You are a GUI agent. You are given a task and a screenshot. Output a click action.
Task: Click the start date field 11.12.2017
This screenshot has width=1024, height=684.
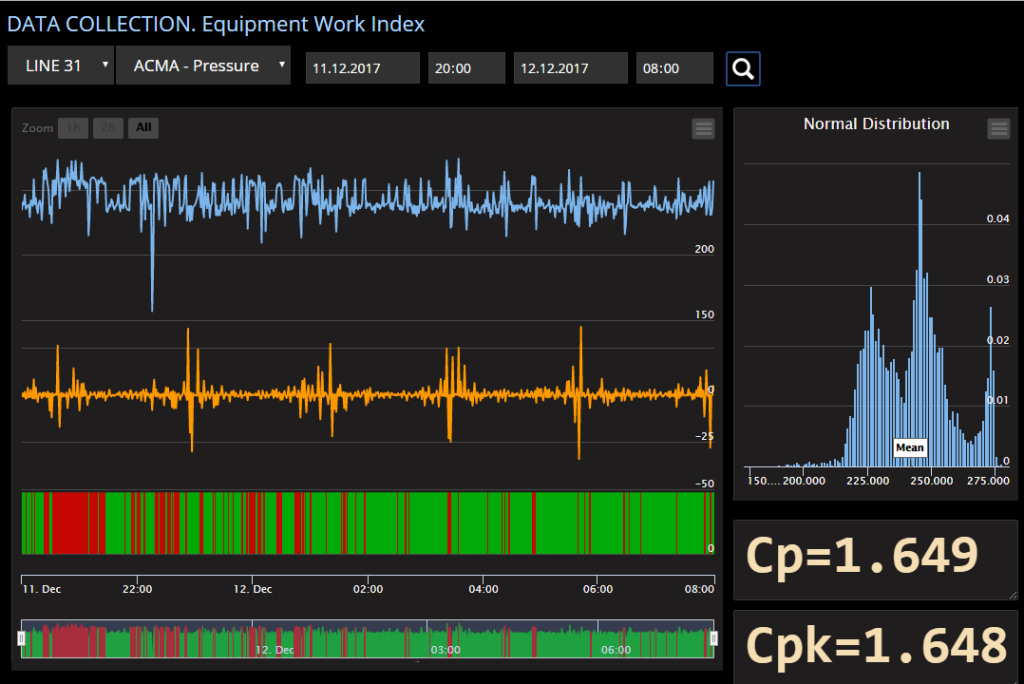(x=362, y=68)
